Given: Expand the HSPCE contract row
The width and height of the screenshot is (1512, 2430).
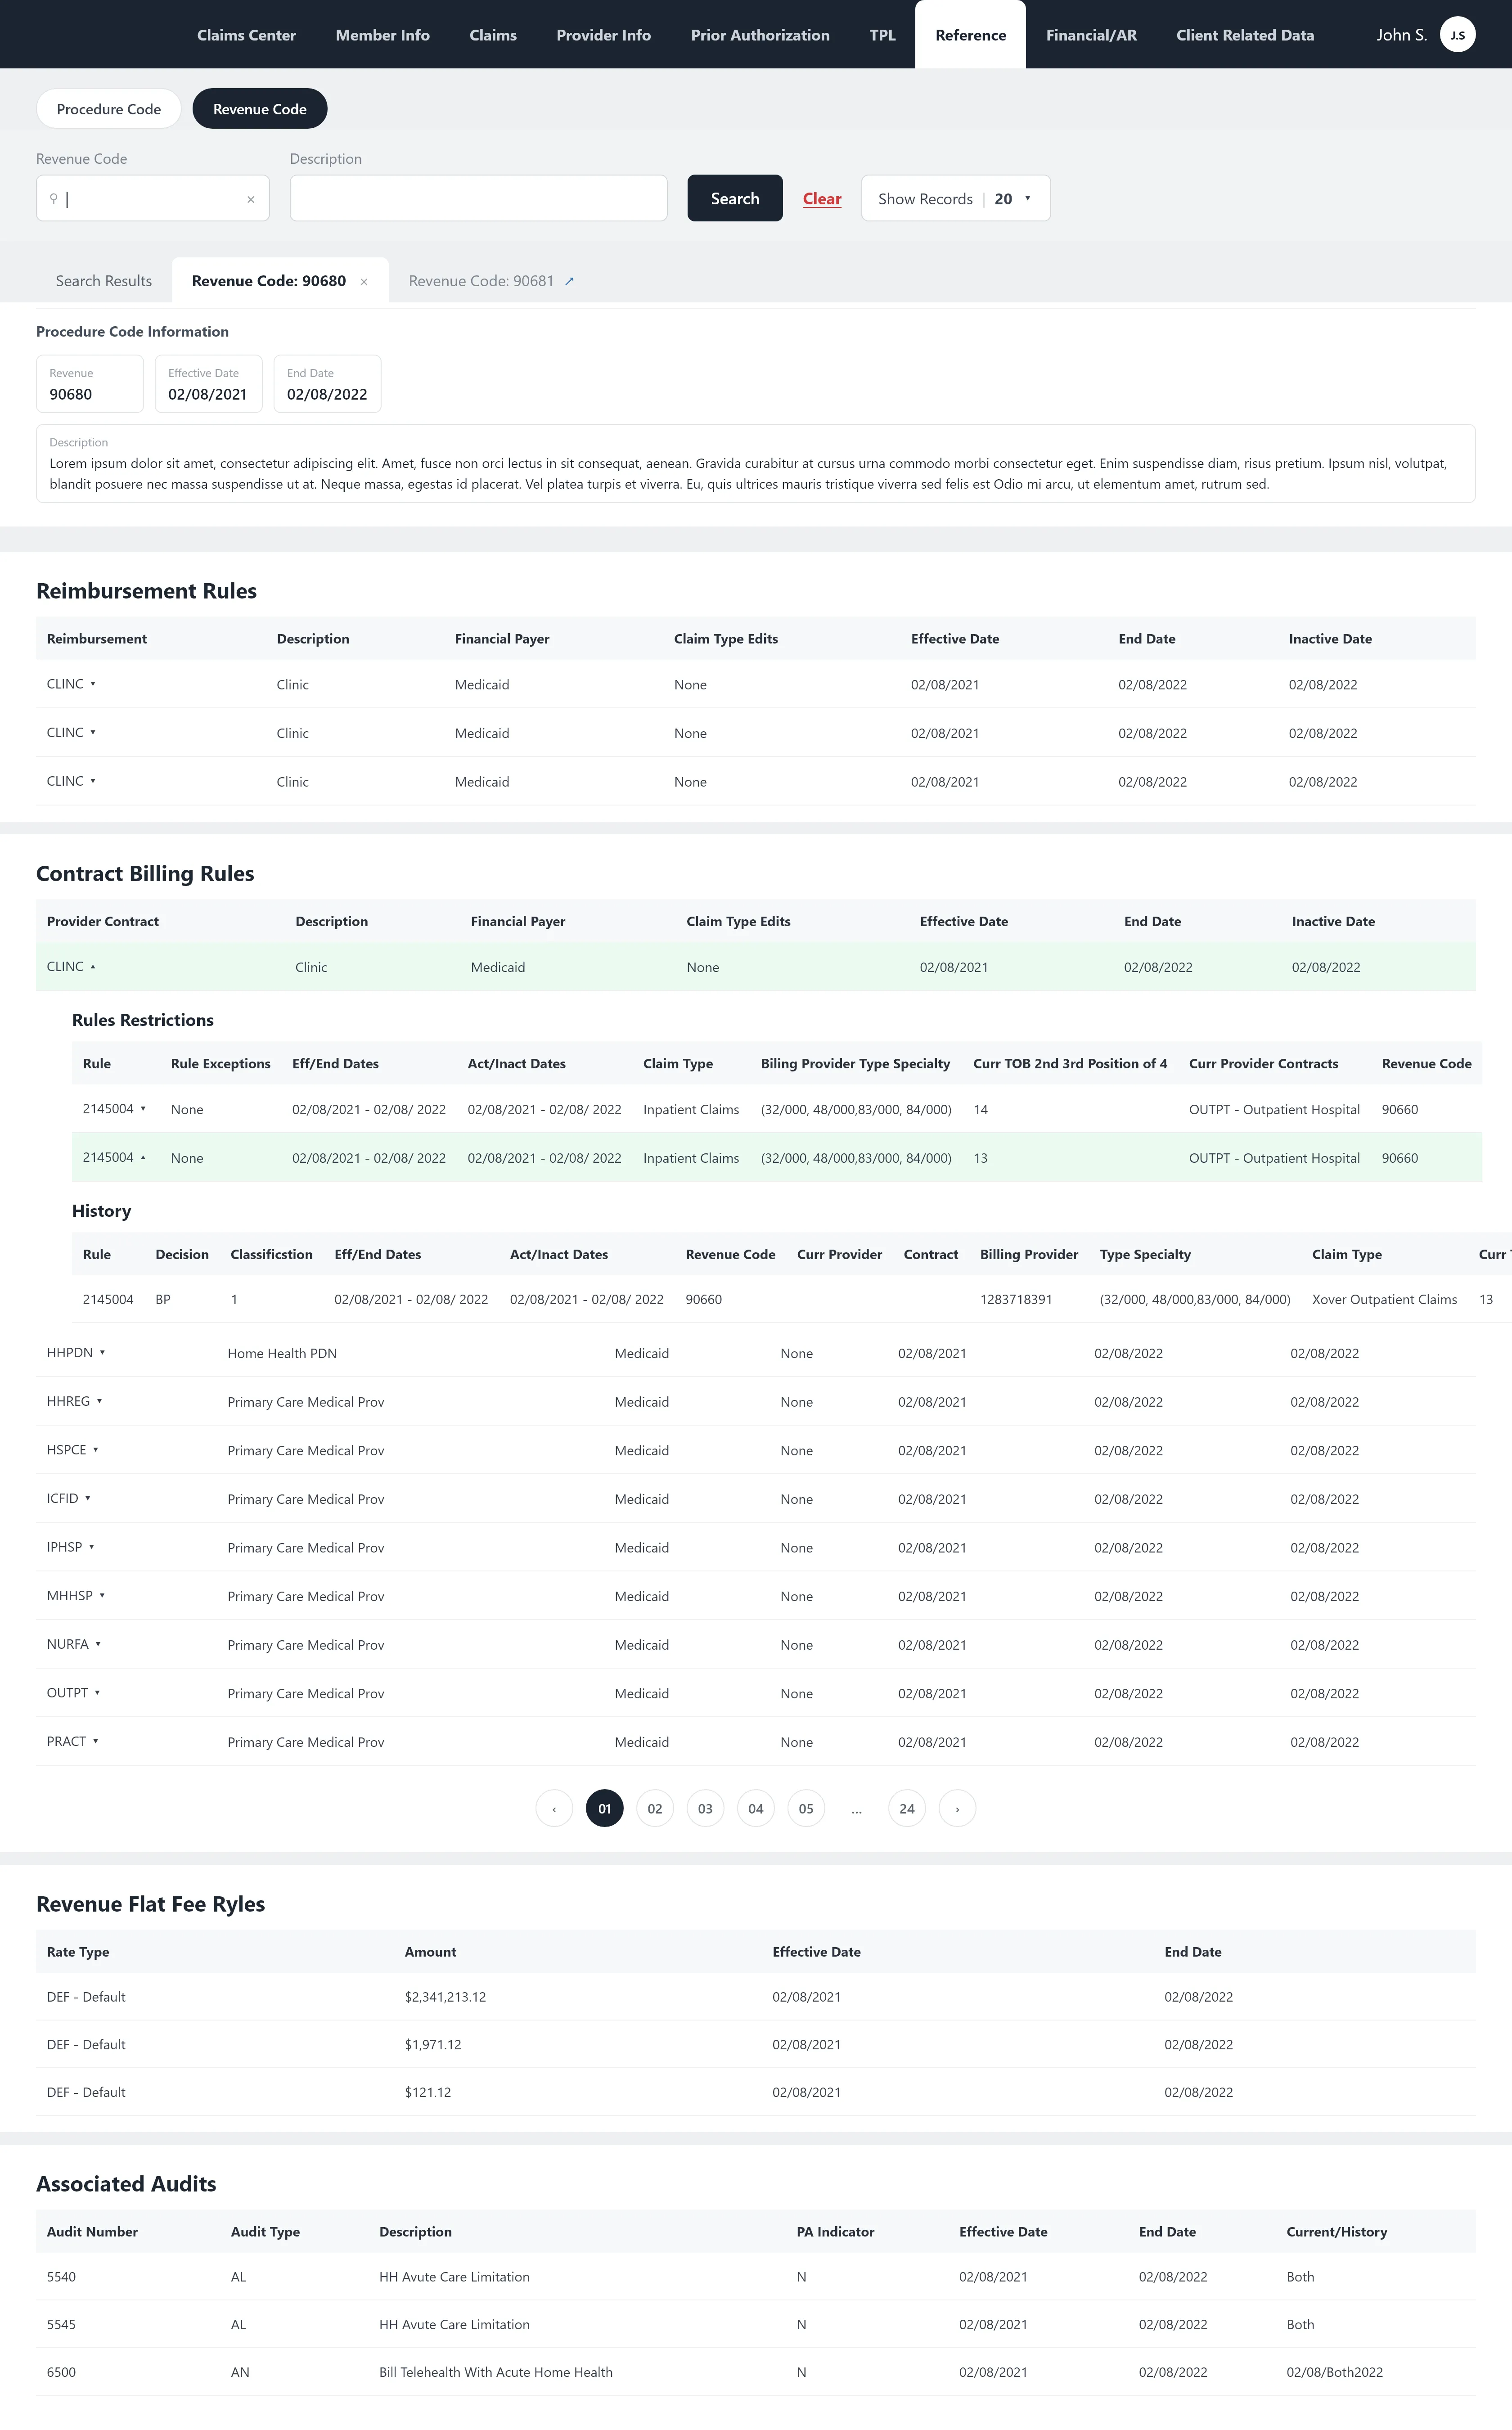Looking at the screenshot, I should (x=95, y=1449).
